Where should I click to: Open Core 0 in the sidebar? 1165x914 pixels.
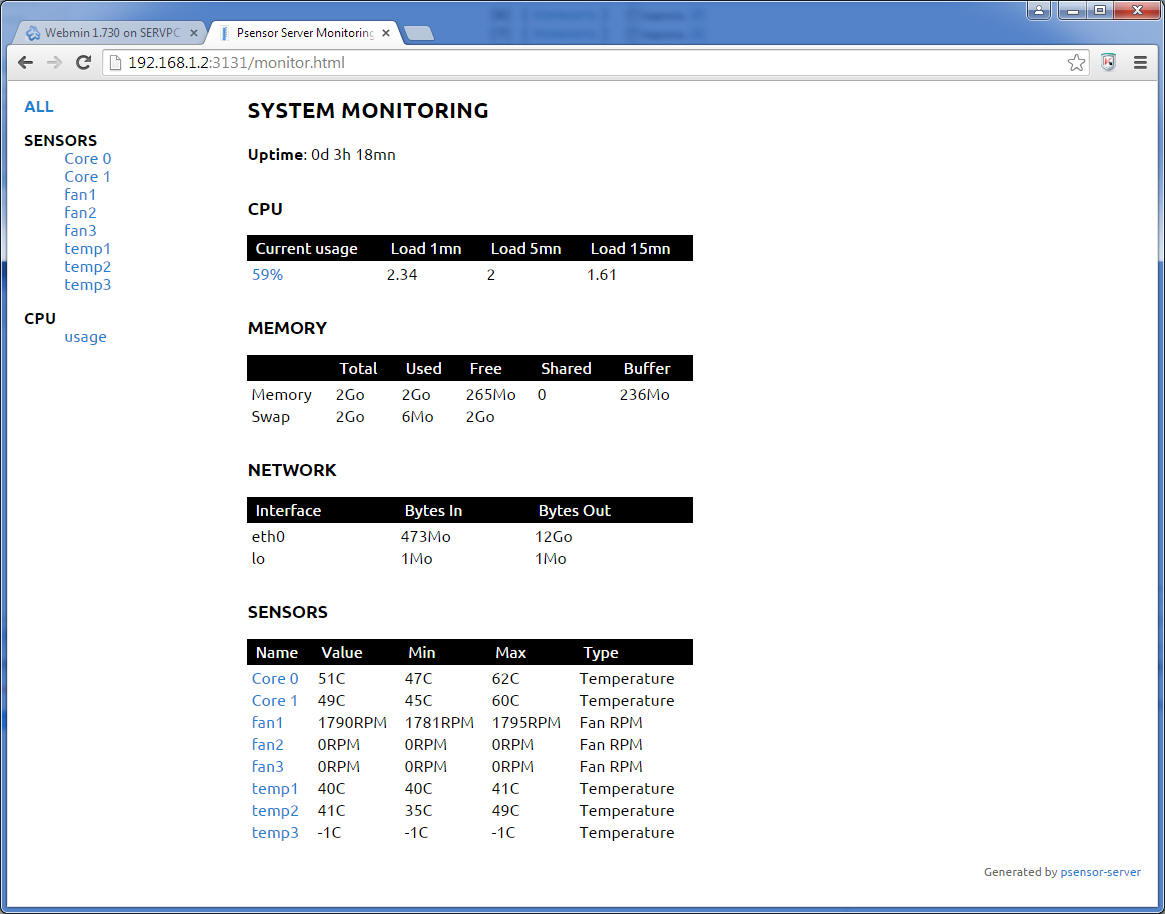pyautogui.click(x=88, y=158)
